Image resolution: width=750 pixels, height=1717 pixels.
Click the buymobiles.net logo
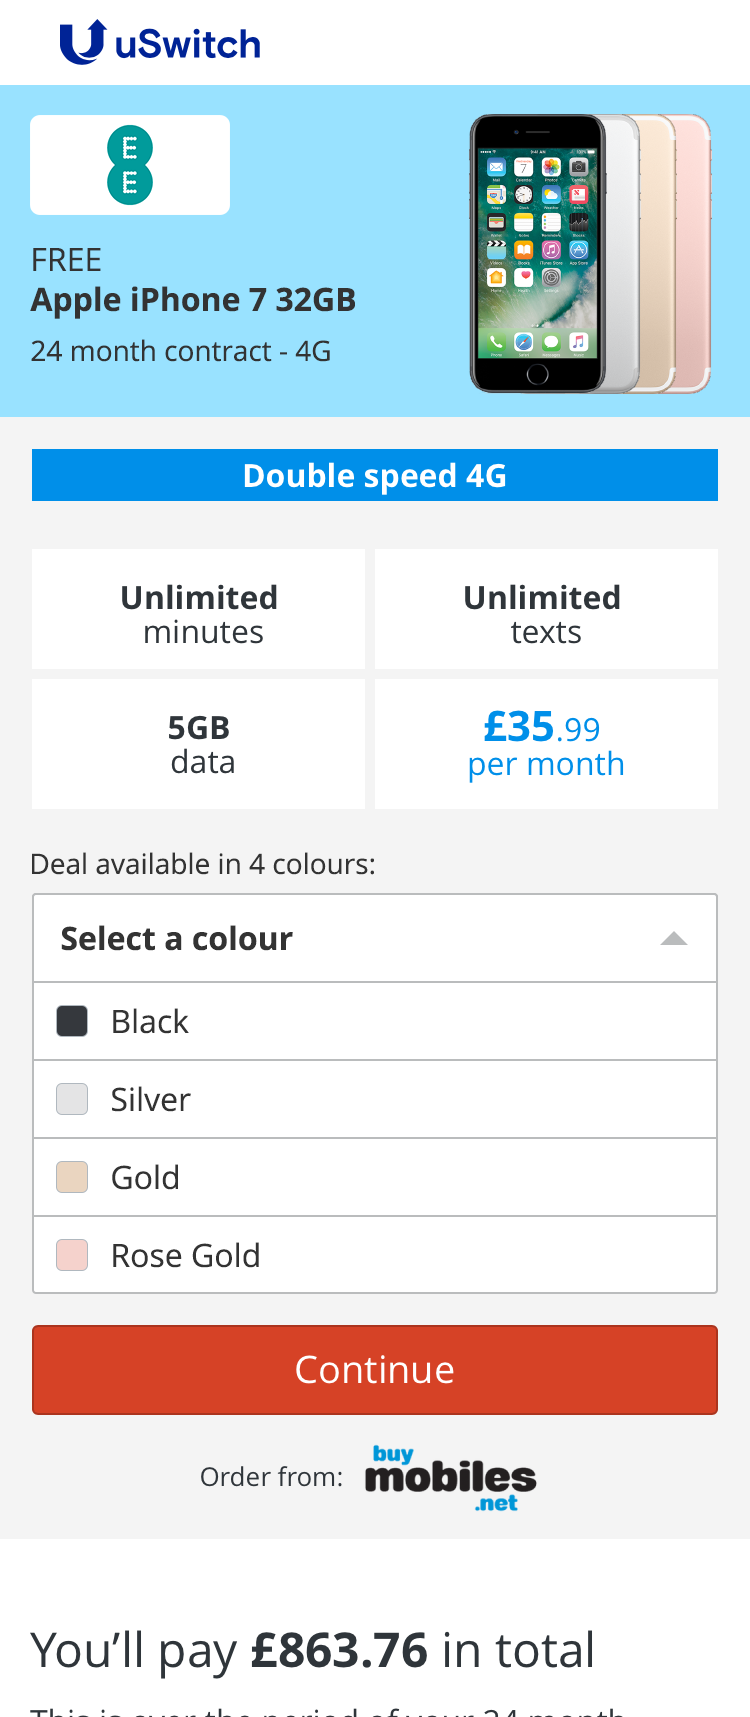450,1478
